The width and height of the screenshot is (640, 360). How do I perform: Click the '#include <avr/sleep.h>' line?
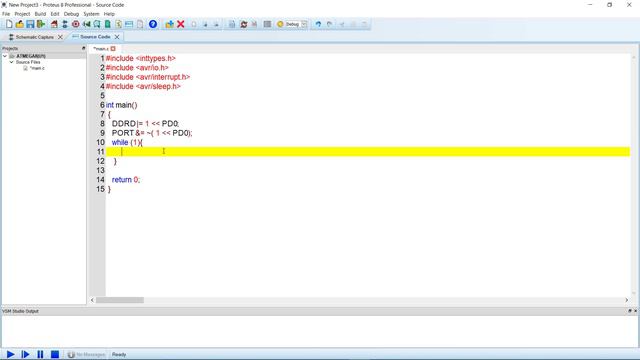pos(143,86)
